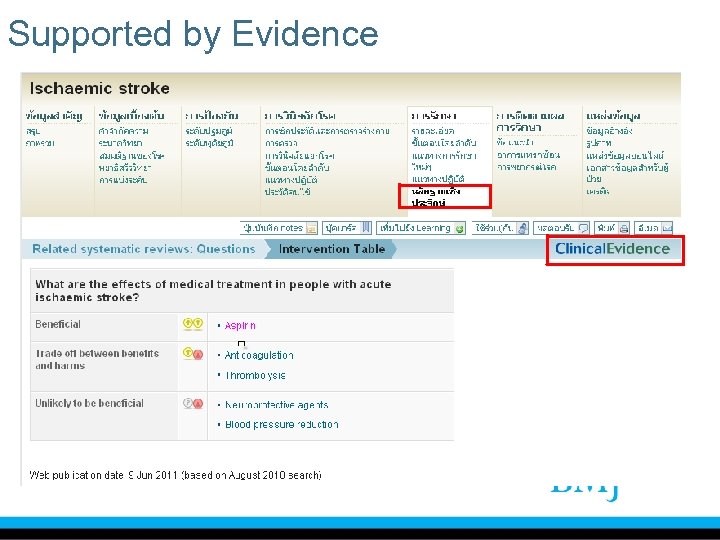
Task: Click the acute ischaemic stroke question heading
Action: click(213, 291)
